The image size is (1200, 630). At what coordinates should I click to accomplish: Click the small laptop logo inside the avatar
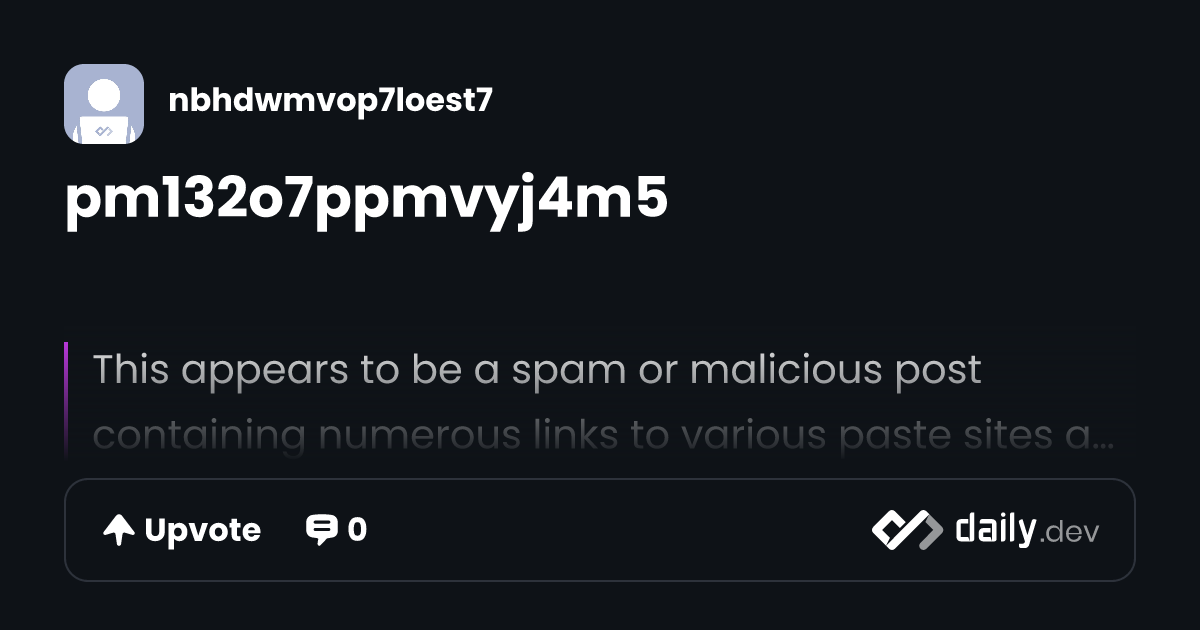[104, 131]
